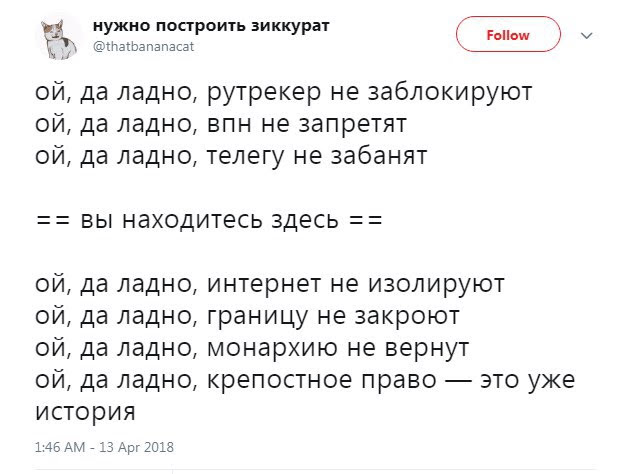Click the word забанят in the third line
Screen dimensions: 630x474
point(379,157)
